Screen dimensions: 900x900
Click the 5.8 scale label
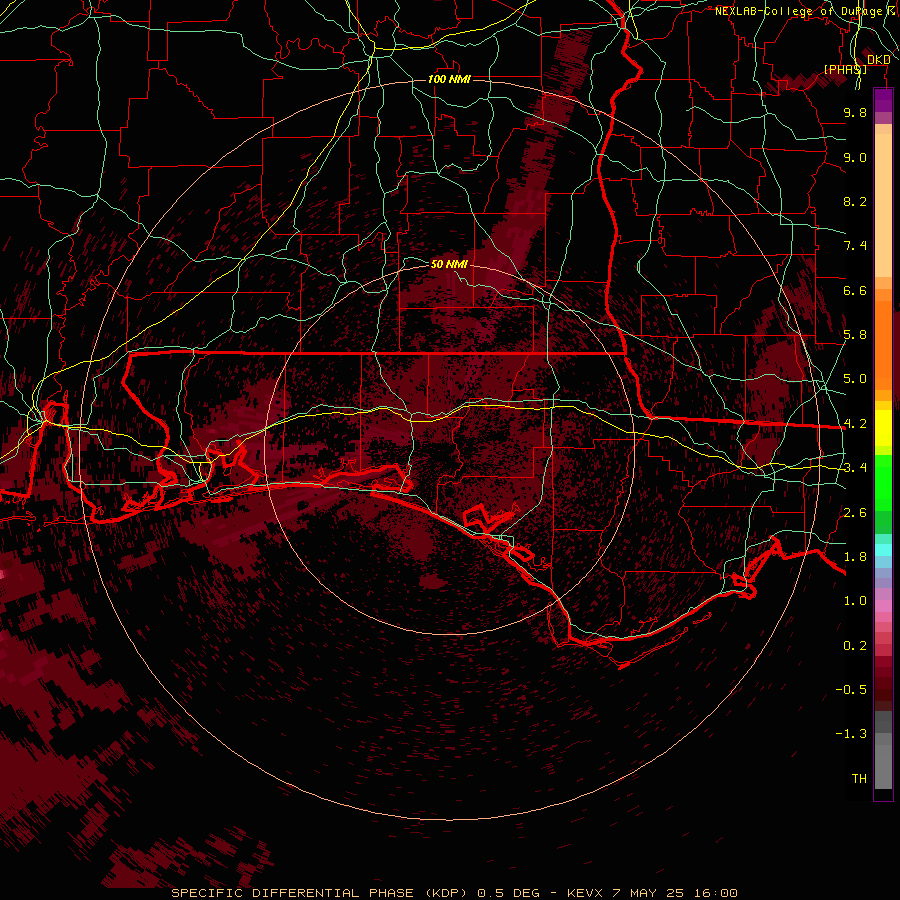pos(855,335)
